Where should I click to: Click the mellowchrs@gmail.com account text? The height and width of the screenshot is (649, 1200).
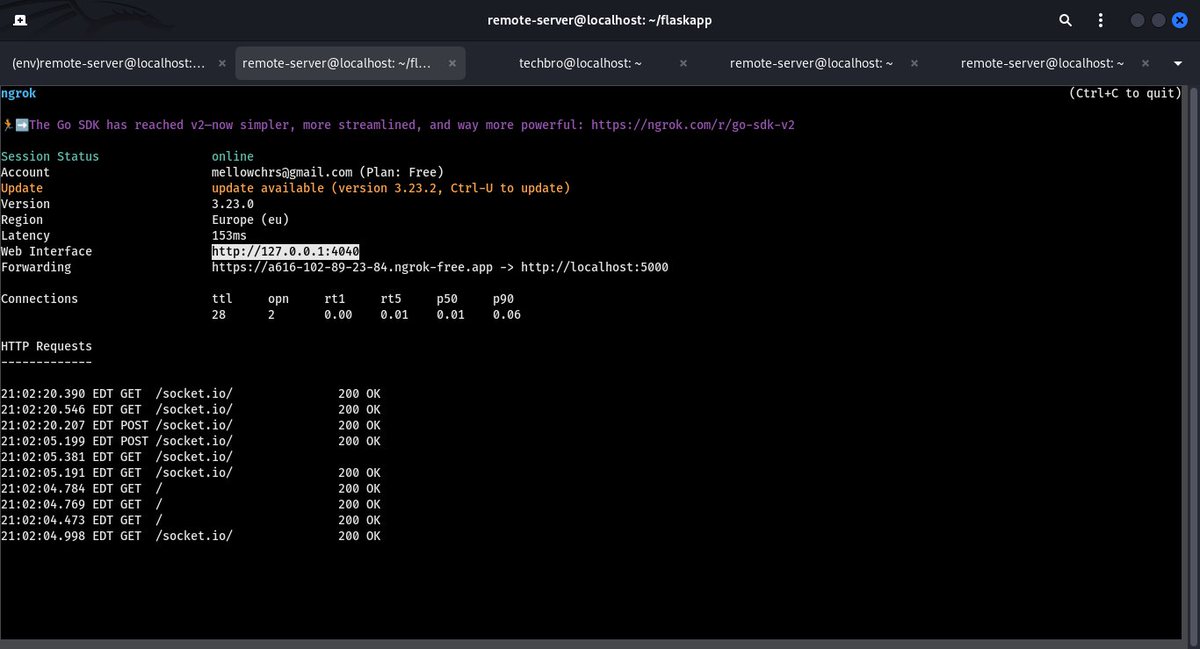282,172
